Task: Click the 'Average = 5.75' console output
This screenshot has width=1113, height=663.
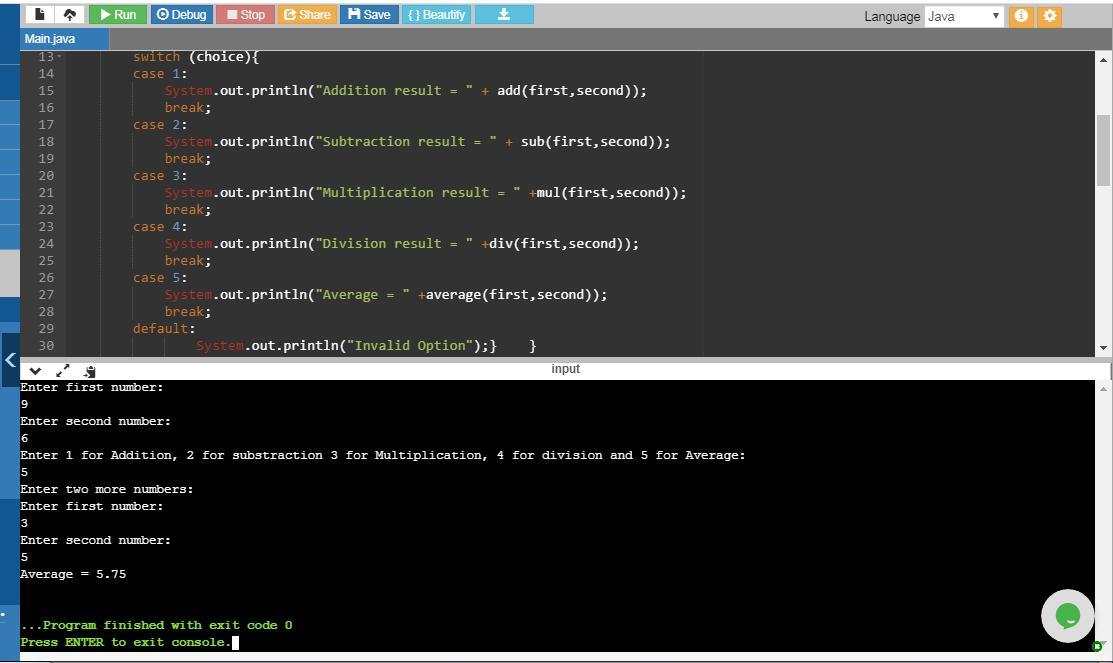Action: pos(73,574)
